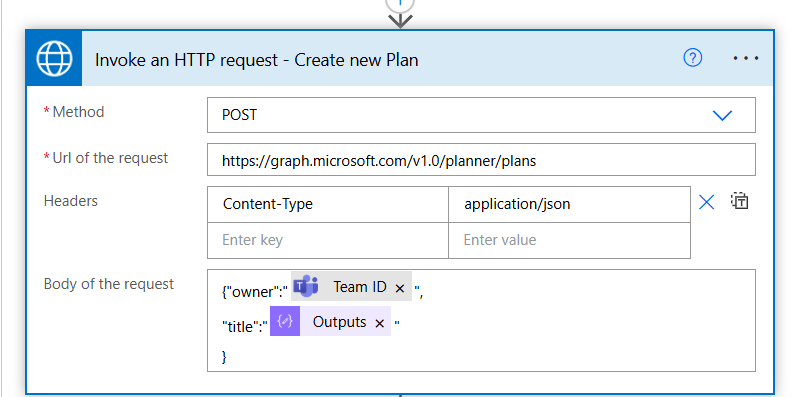The height and width of the screenshot is (397, 792).
Task: Click the Outputs token label
Action: click(x=339, y=322)
